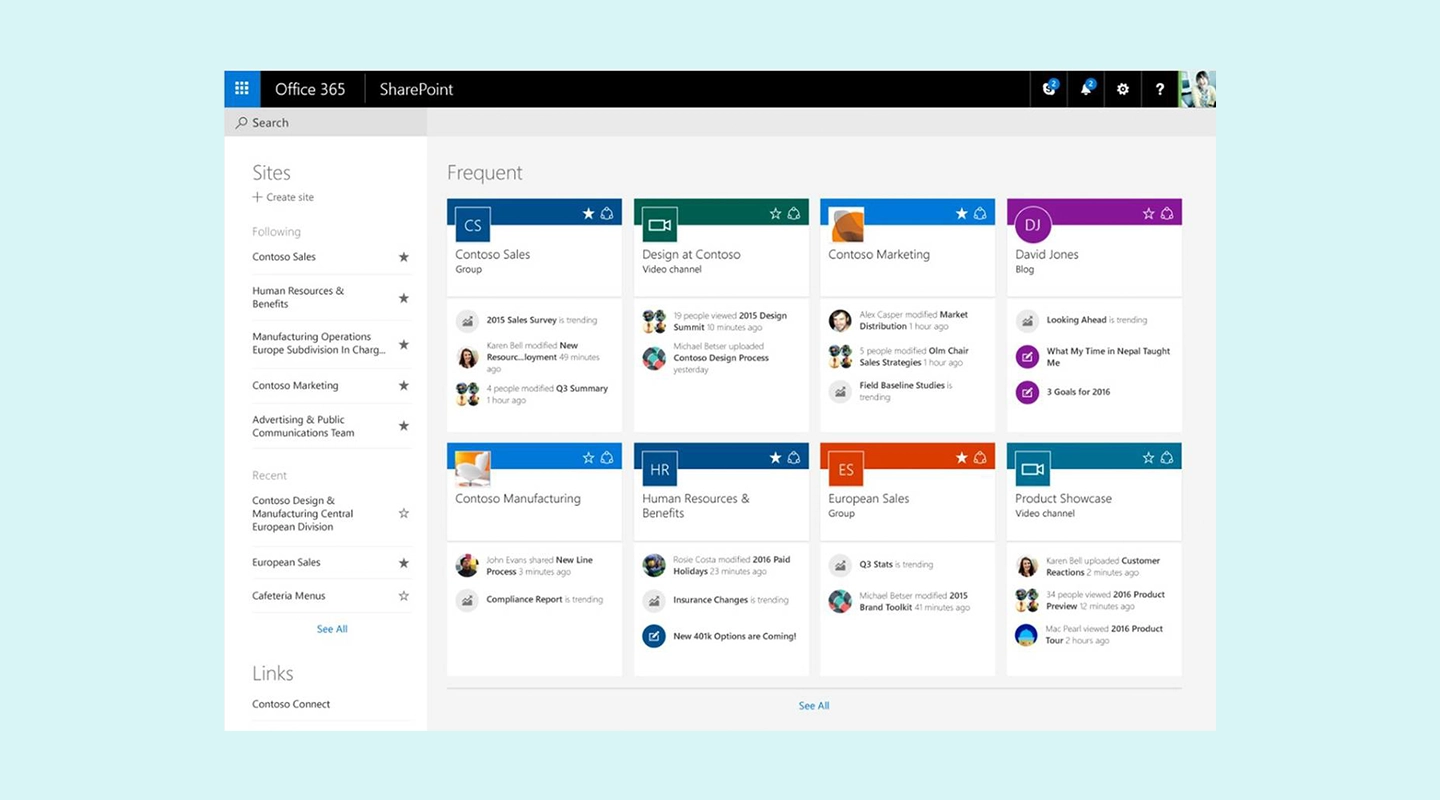Viewport: 1440px width, 800px height.
Task: Toggle star next to Contoso Marketing sidebar item
Action: pos(404,385)
